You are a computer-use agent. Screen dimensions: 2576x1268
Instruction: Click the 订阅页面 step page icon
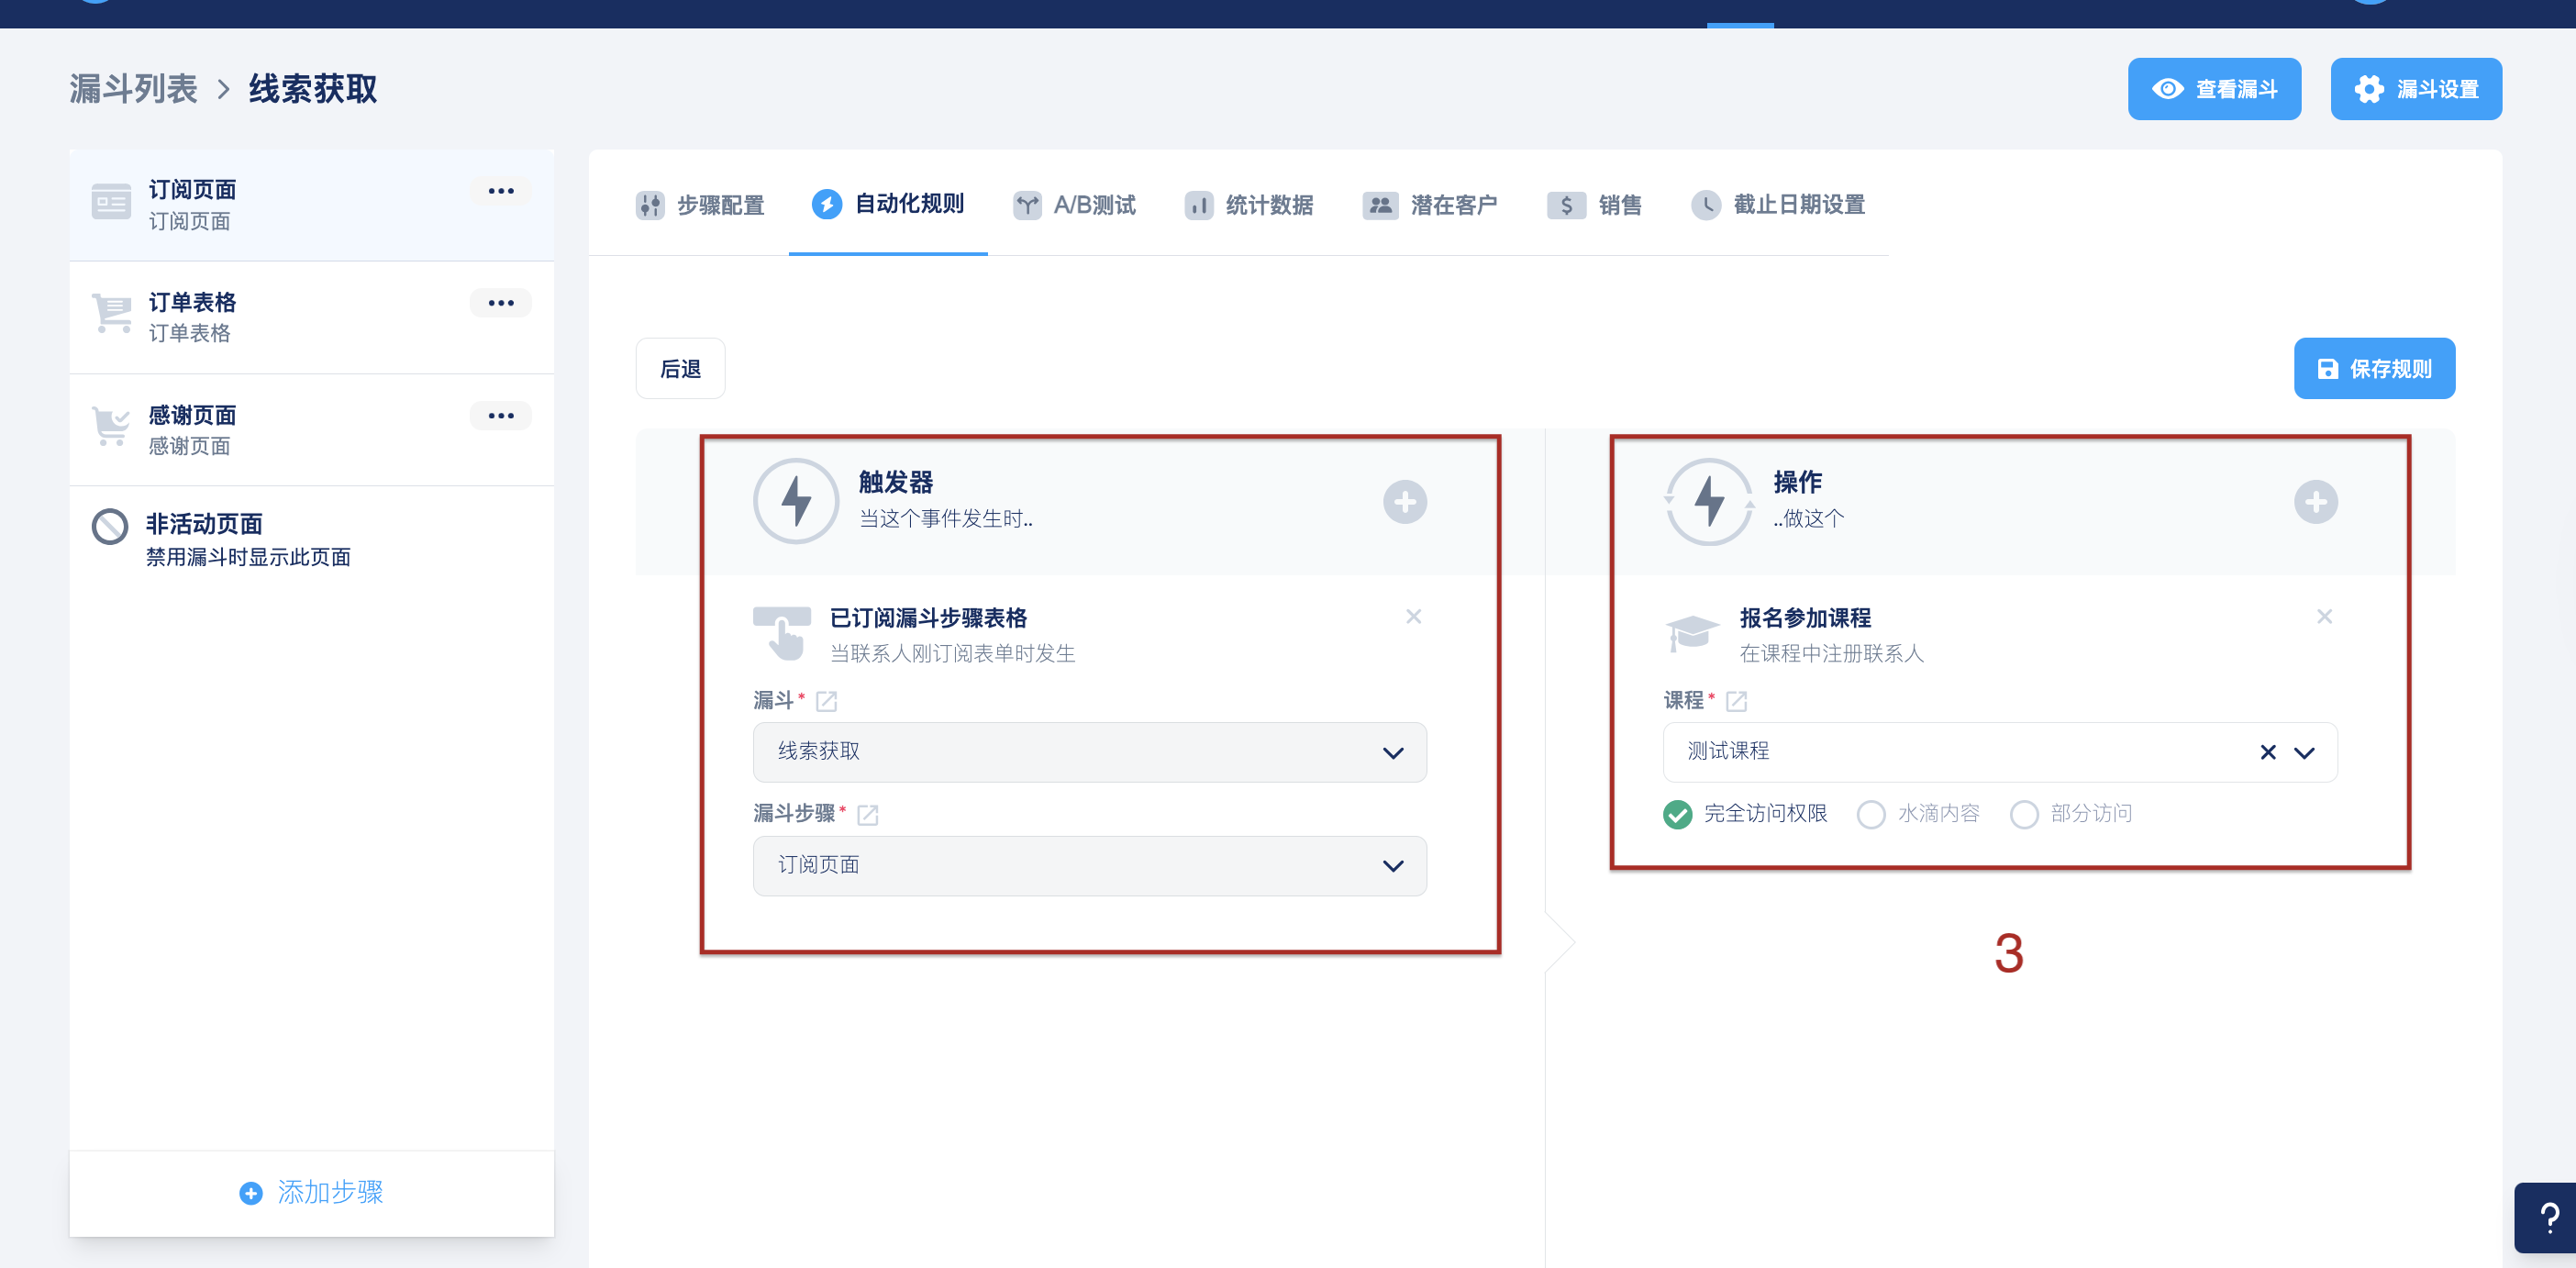(111, 202)
